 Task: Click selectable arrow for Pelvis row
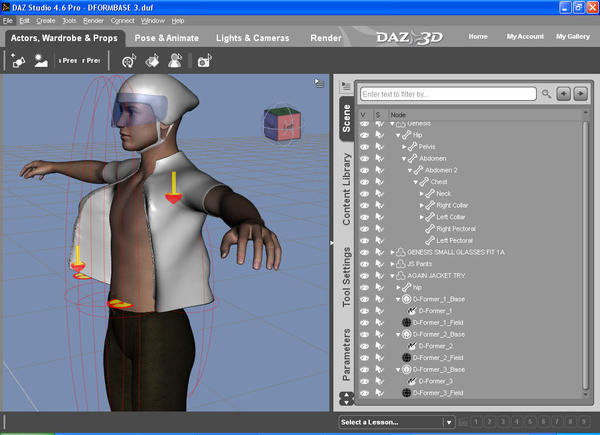(379, 147)
